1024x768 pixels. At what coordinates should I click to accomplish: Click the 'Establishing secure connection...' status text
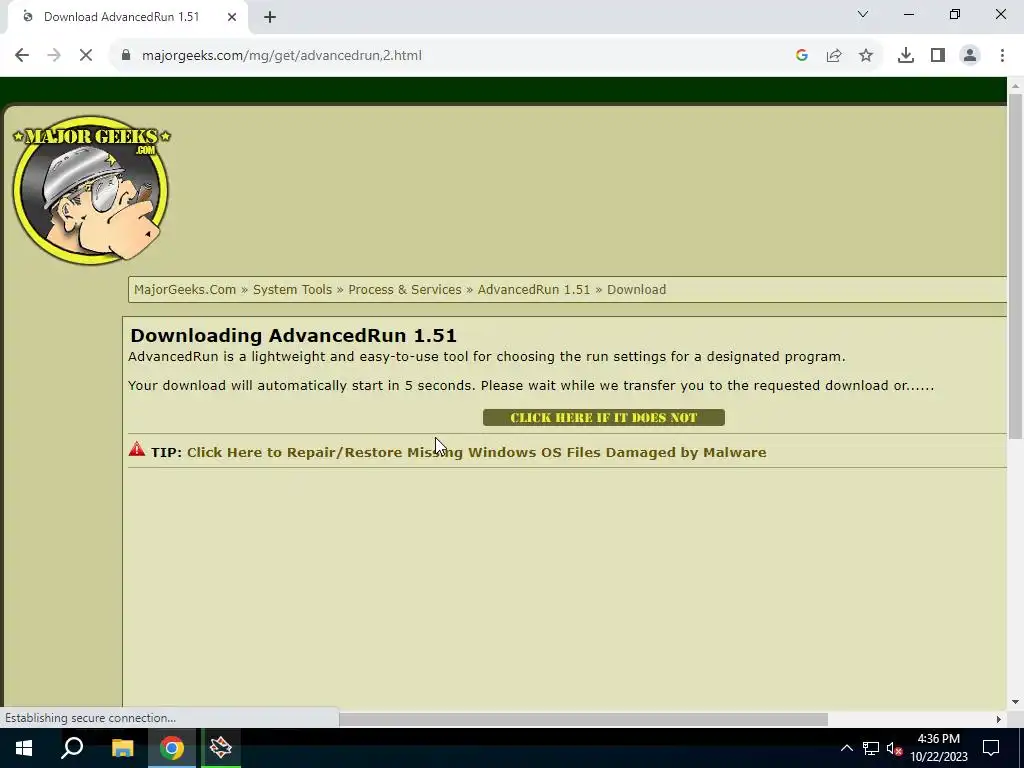point(90,718)
